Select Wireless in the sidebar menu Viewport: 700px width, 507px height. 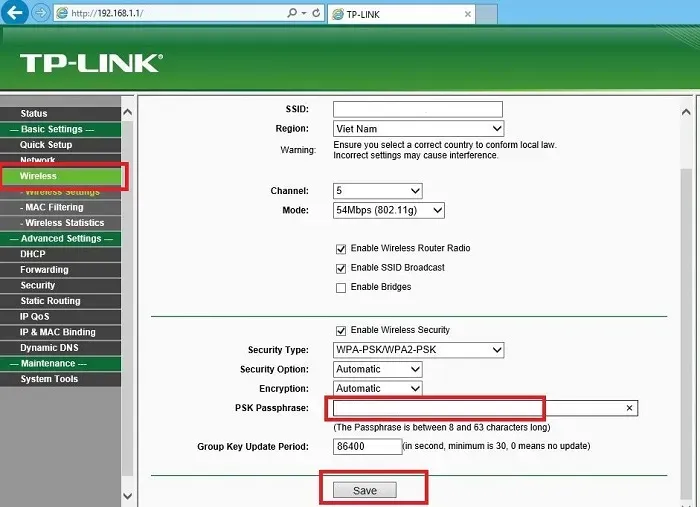(x=62, y=176)
